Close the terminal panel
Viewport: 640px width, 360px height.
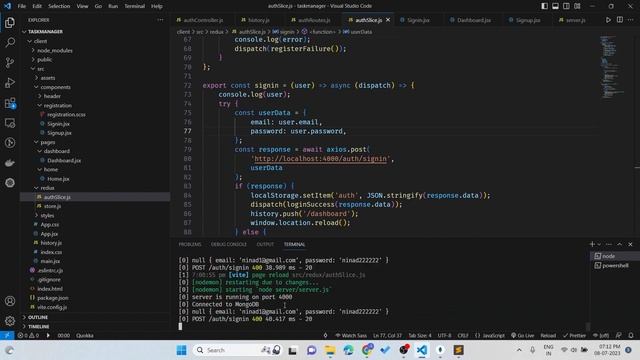[x=631, y=244]
